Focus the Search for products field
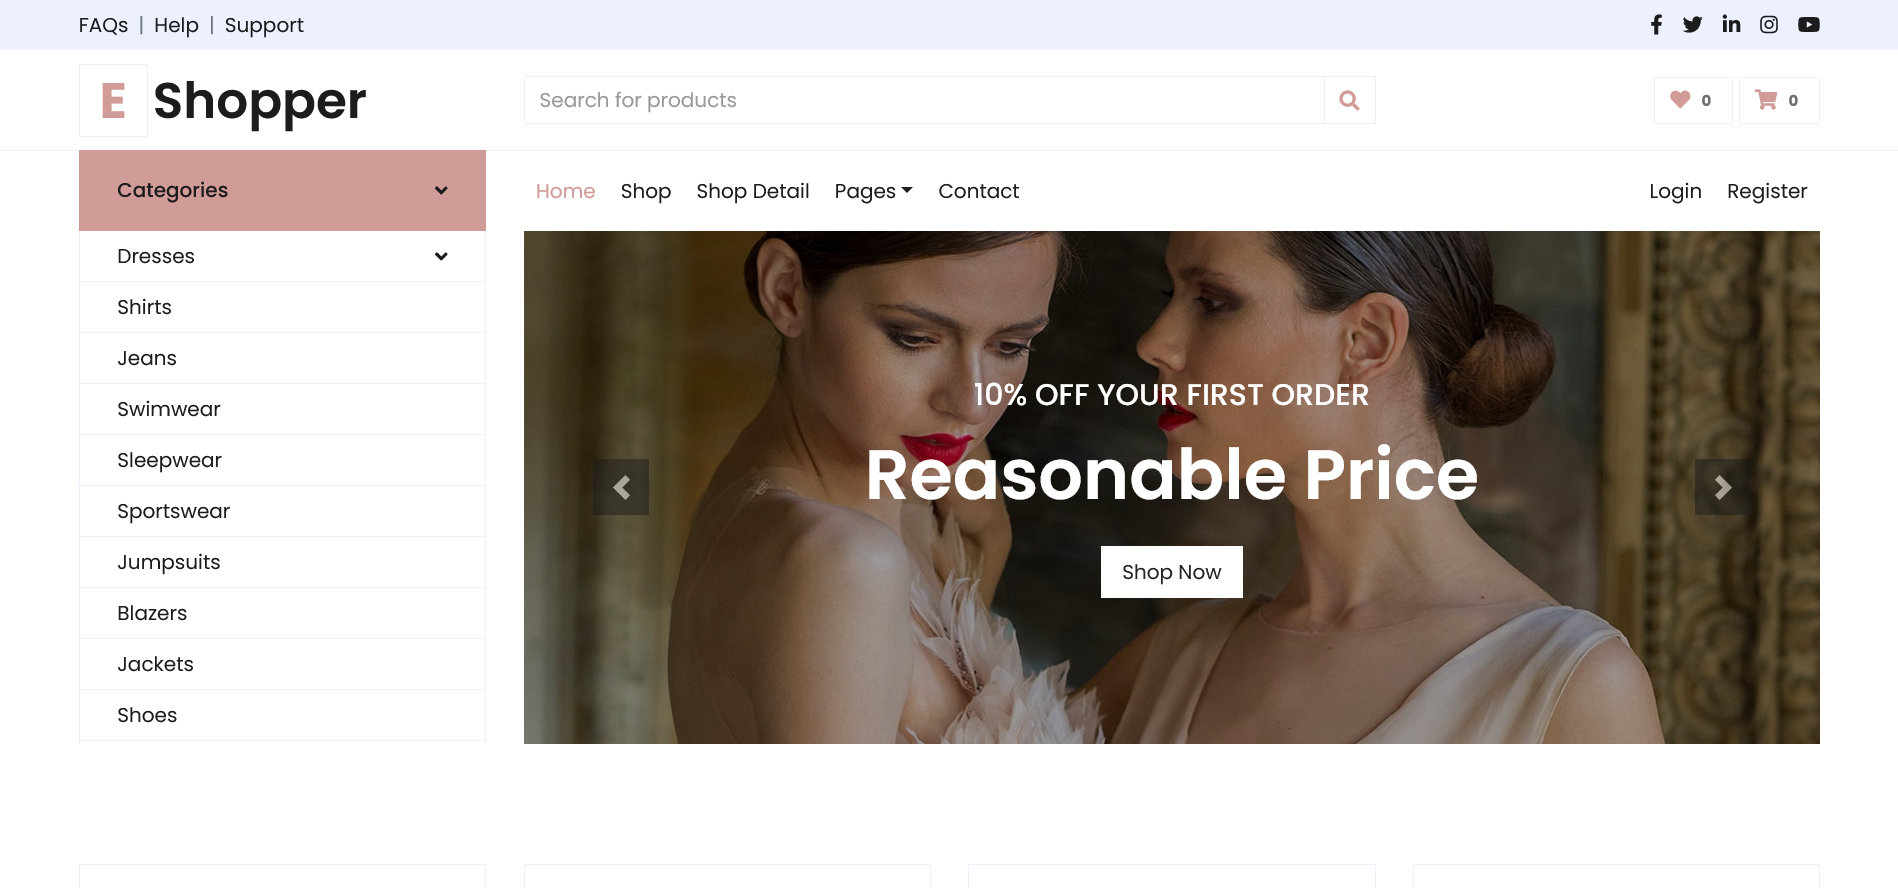Viewport: 1898px width, 888px height. [924, 100]
